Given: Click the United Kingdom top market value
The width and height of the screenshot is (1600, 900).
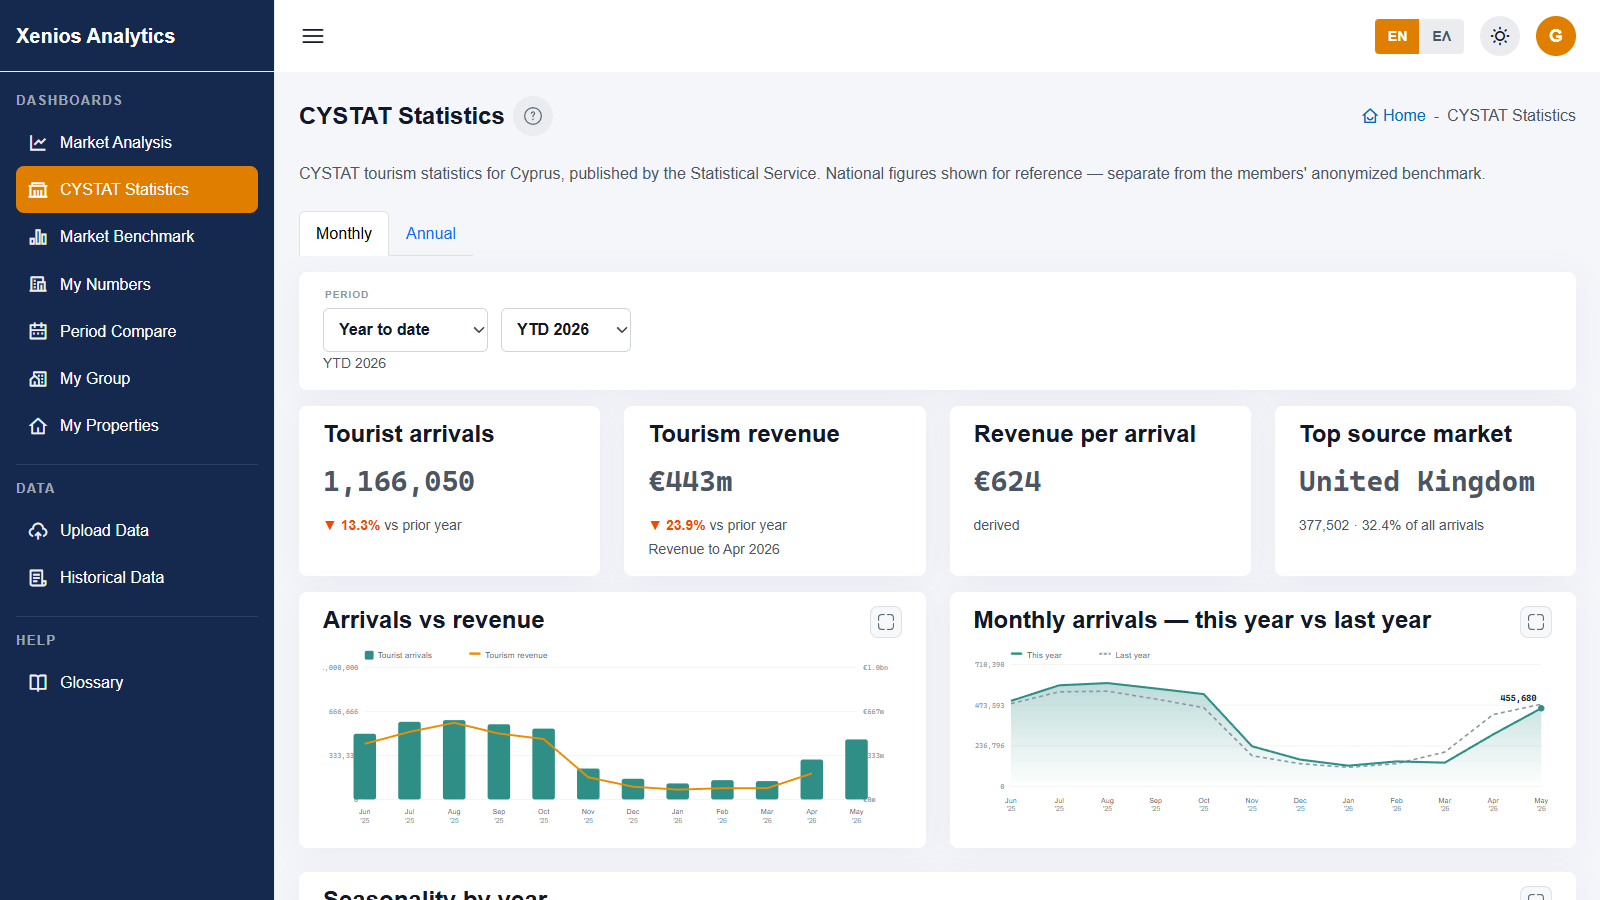Looking at the screenshot, I should 1417,482.
